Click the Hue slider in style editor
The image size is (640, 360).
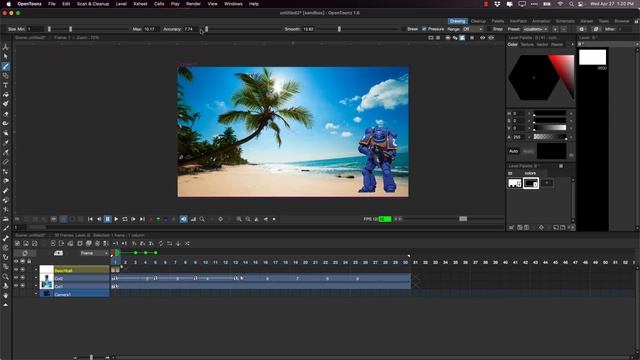[550, 113]
